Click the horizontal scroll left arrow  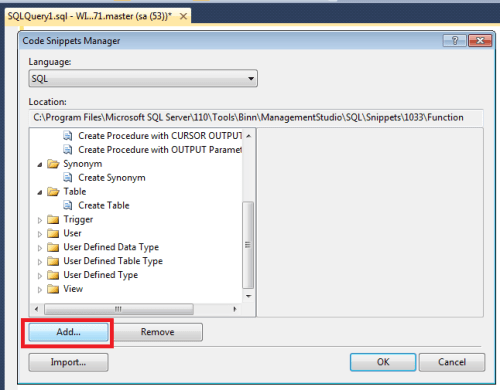pos(36,309)
